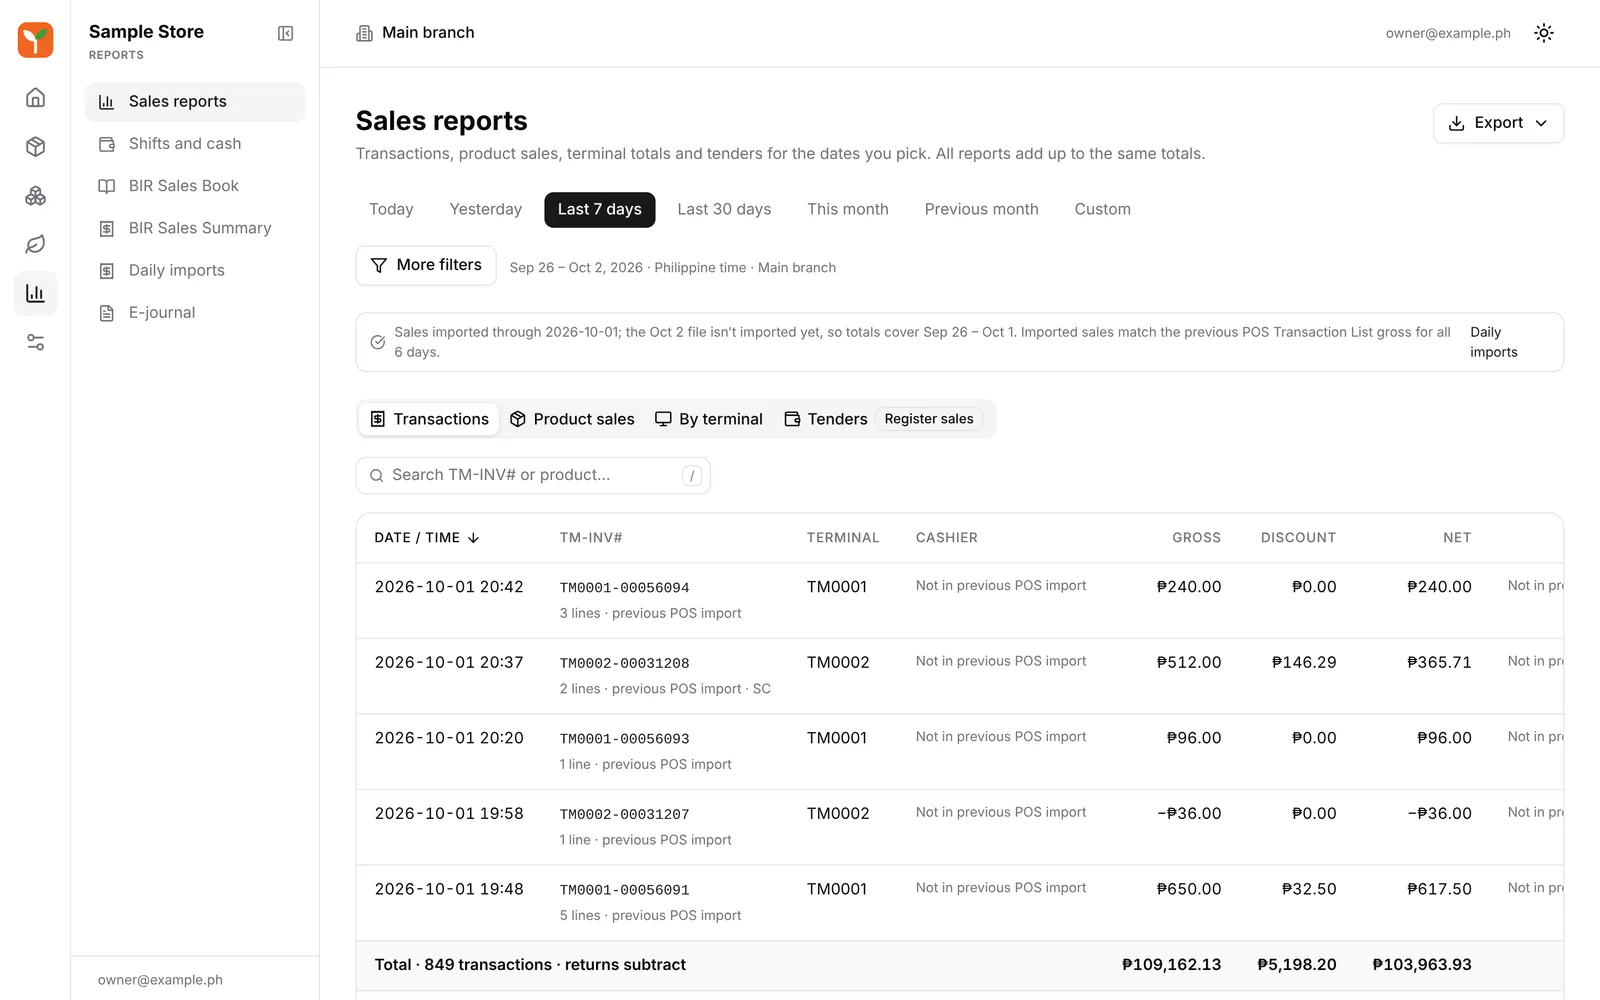Collapse the sidebar panel

point(285,33)
